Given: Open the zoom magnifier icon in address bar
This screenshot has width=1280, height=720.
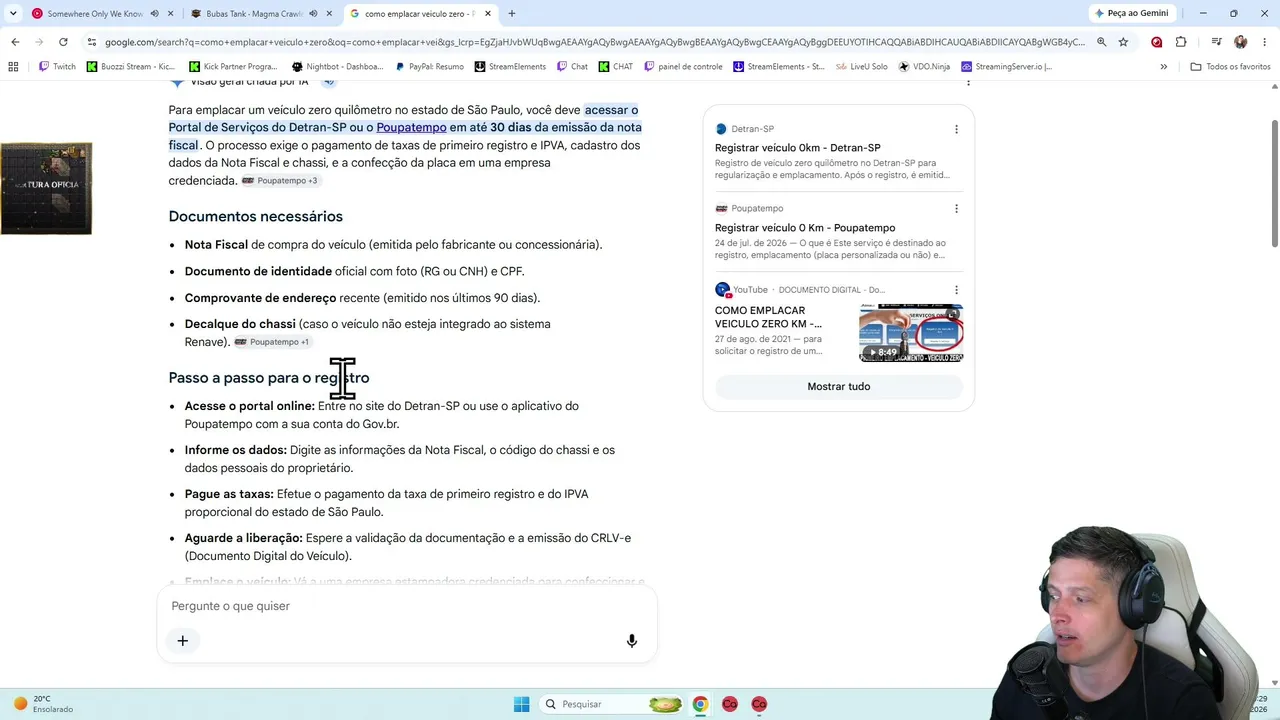Looking at the screenshot, I should [1101, 42].
